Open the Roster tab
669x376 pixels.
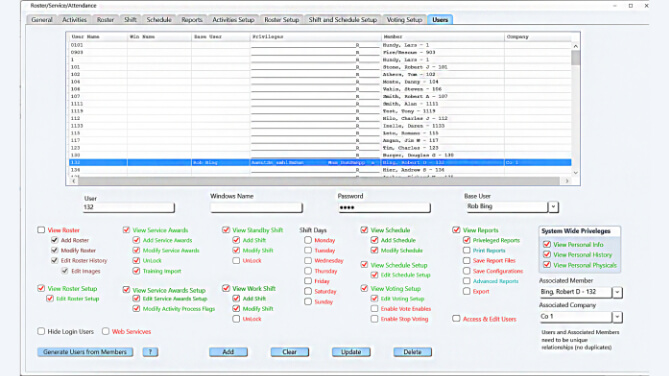pyautogui.click(x=105, y=20)
